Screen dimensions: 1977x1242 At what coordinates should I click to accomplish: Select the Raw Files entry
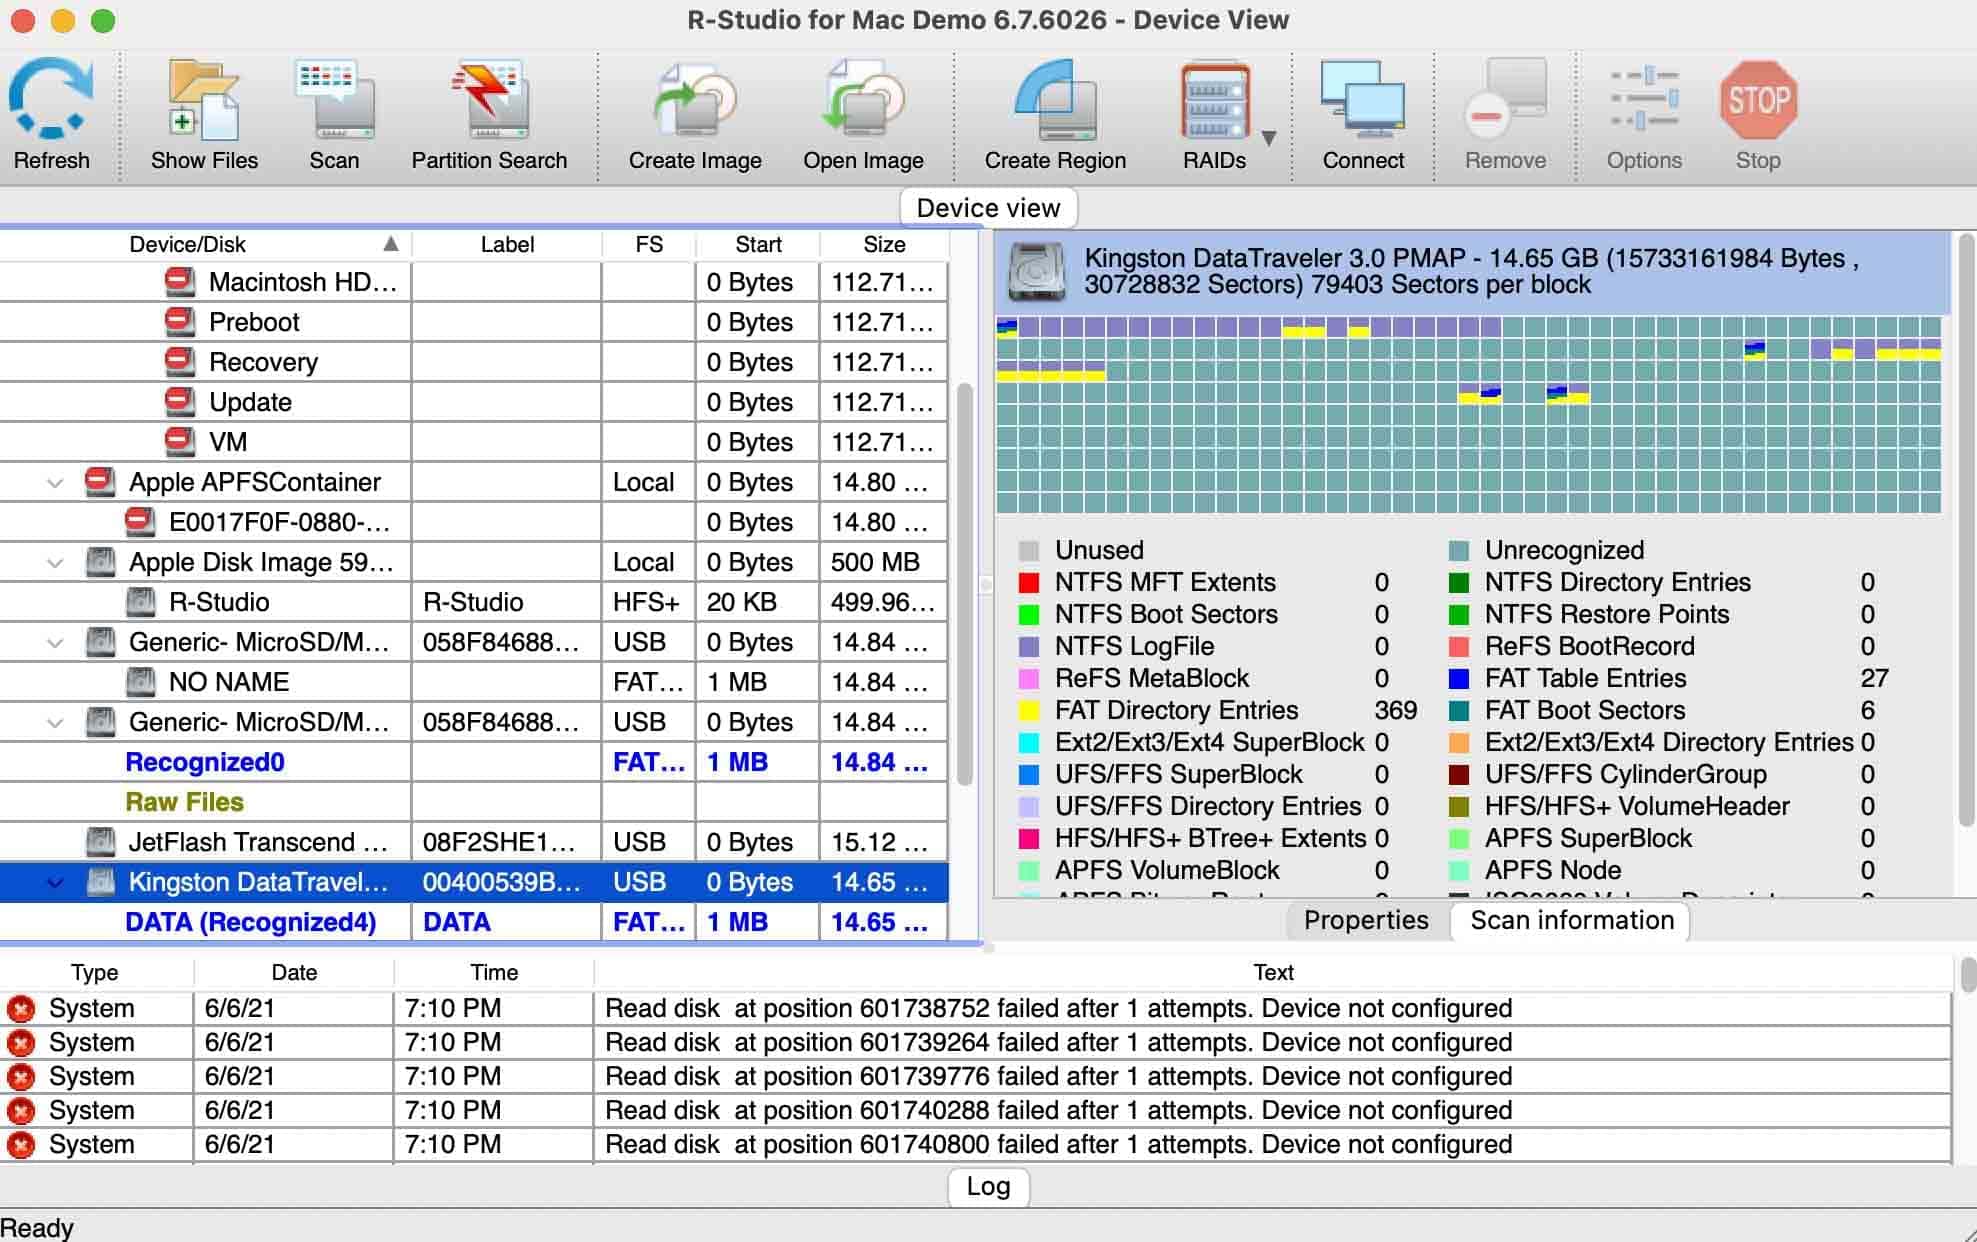[x=184, y=802]
